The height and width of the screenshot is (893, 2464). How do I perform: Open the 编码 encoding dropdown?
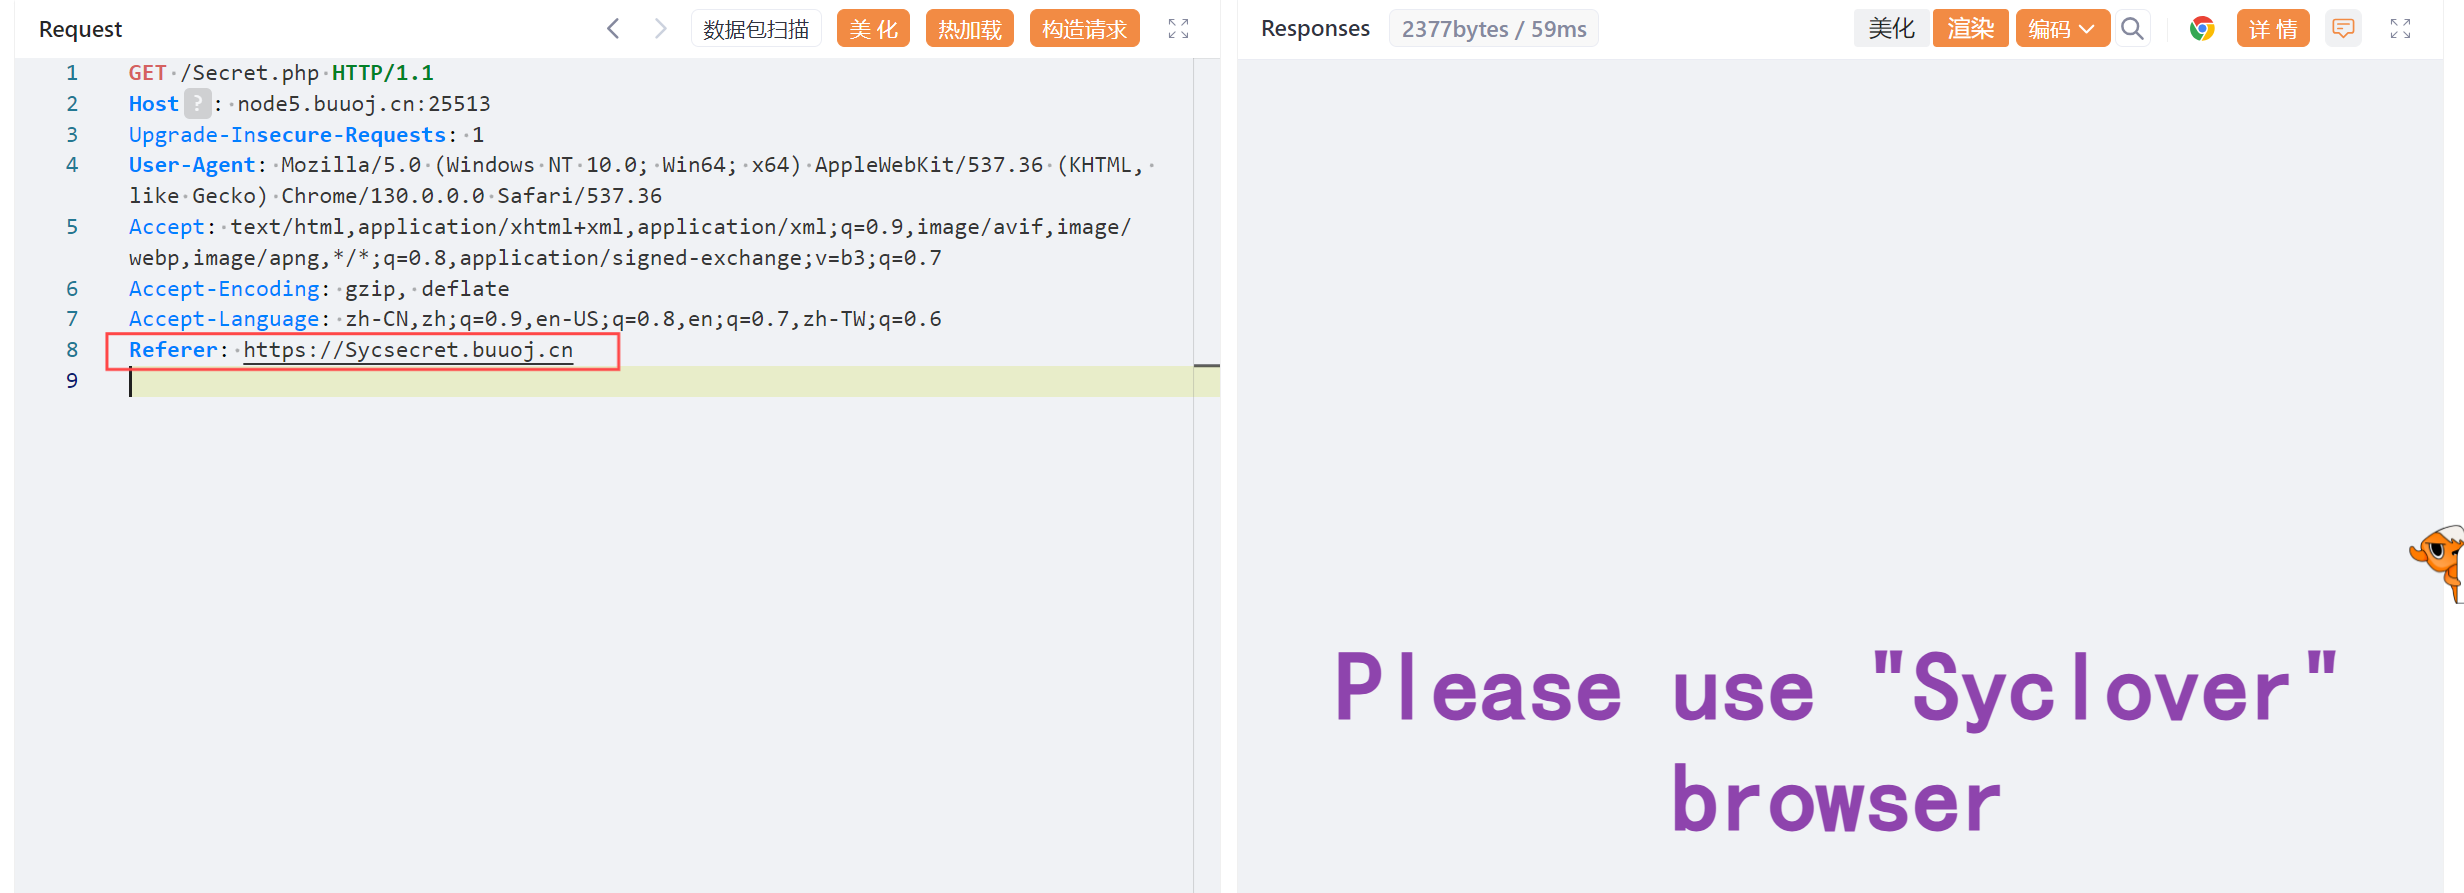pos(2061,29)
